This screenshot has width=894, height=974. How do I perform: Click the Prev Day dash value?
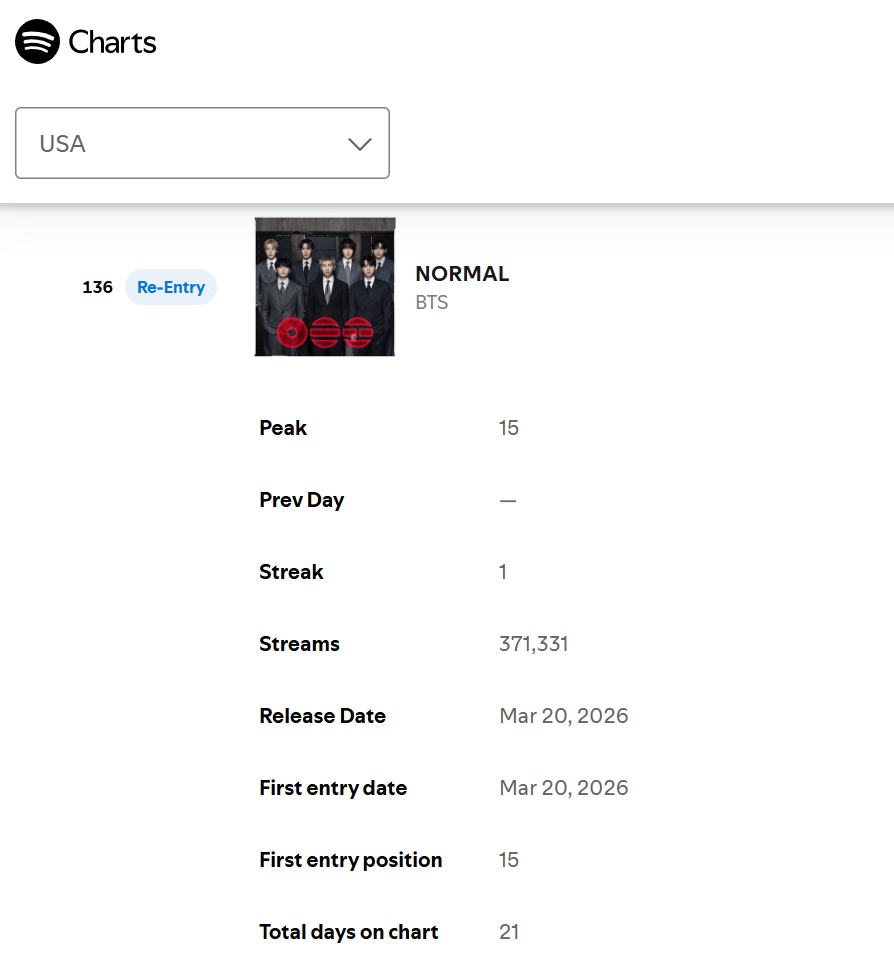pos(508,501)
